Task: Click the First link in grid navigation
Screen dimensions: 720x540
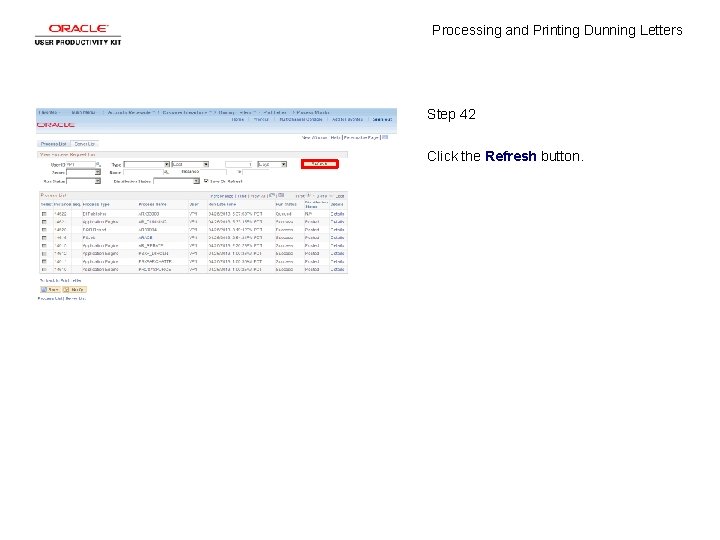Action: pyautogui.click(x=300, y=196)
